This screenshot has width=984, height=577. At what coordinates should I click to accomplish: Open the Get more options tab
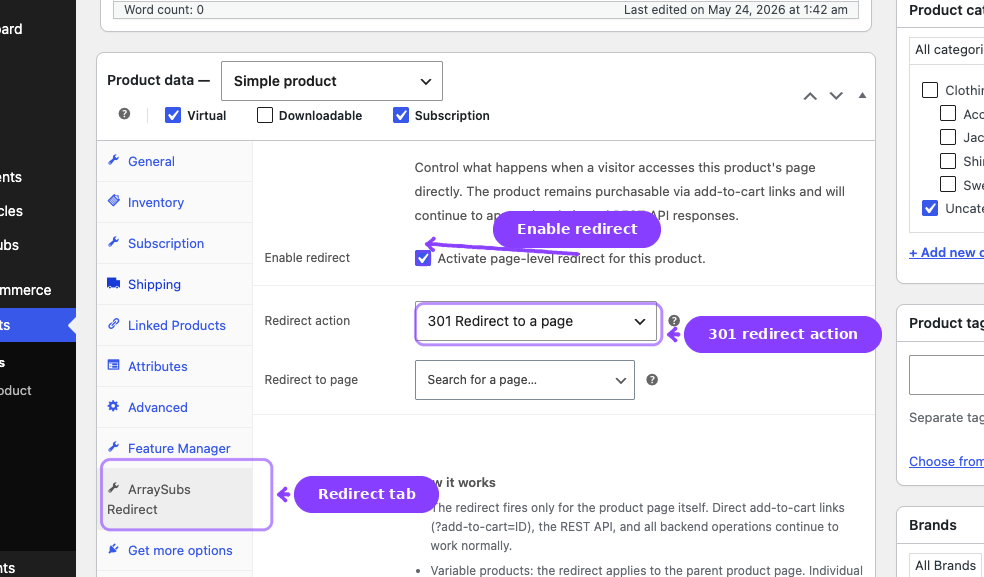pyautogui.click(x=174, y=551)
